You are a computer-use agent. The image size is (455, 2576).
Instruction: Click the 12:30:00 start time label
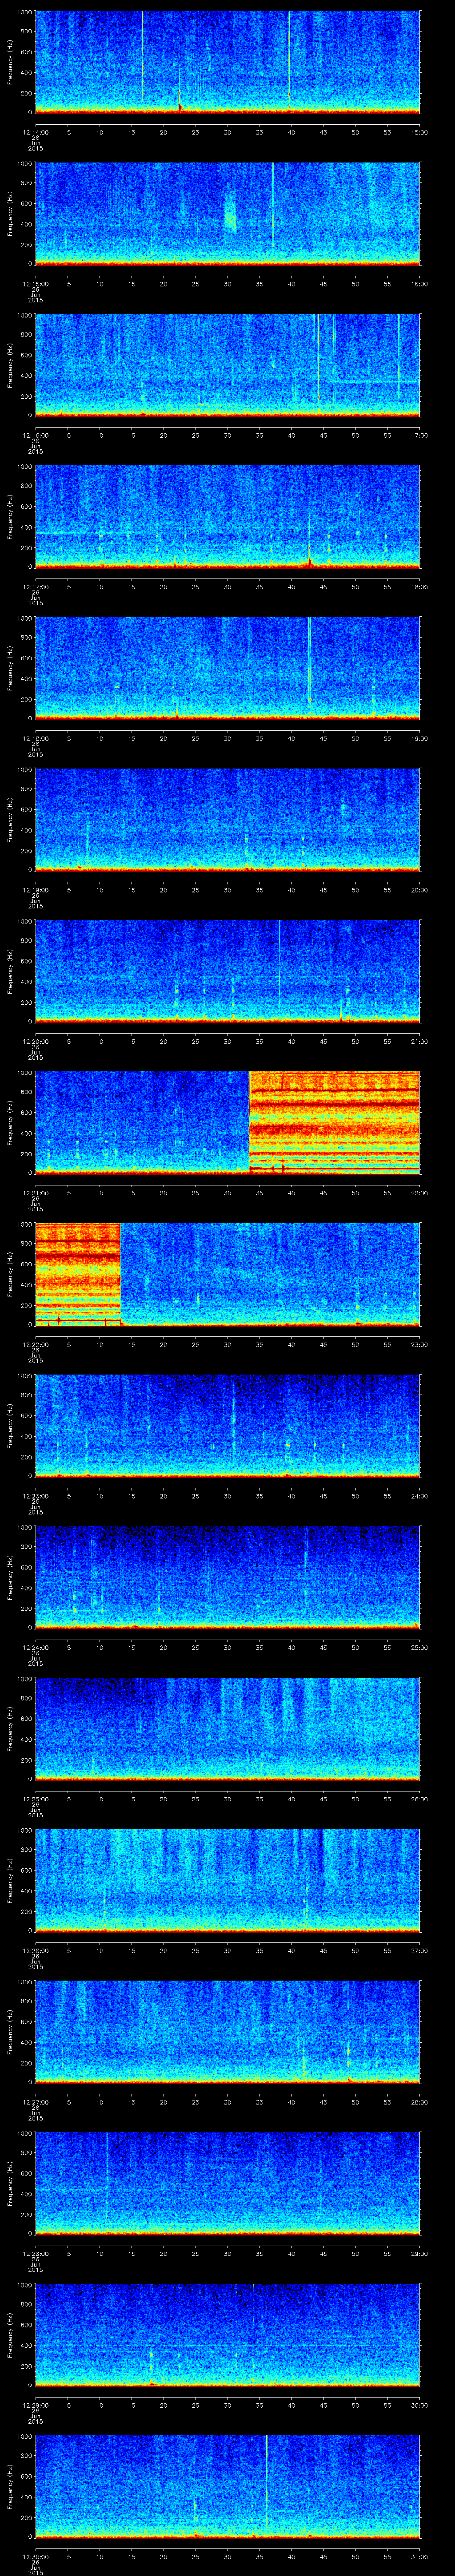pyautogui.click(x=35, y=2556)
